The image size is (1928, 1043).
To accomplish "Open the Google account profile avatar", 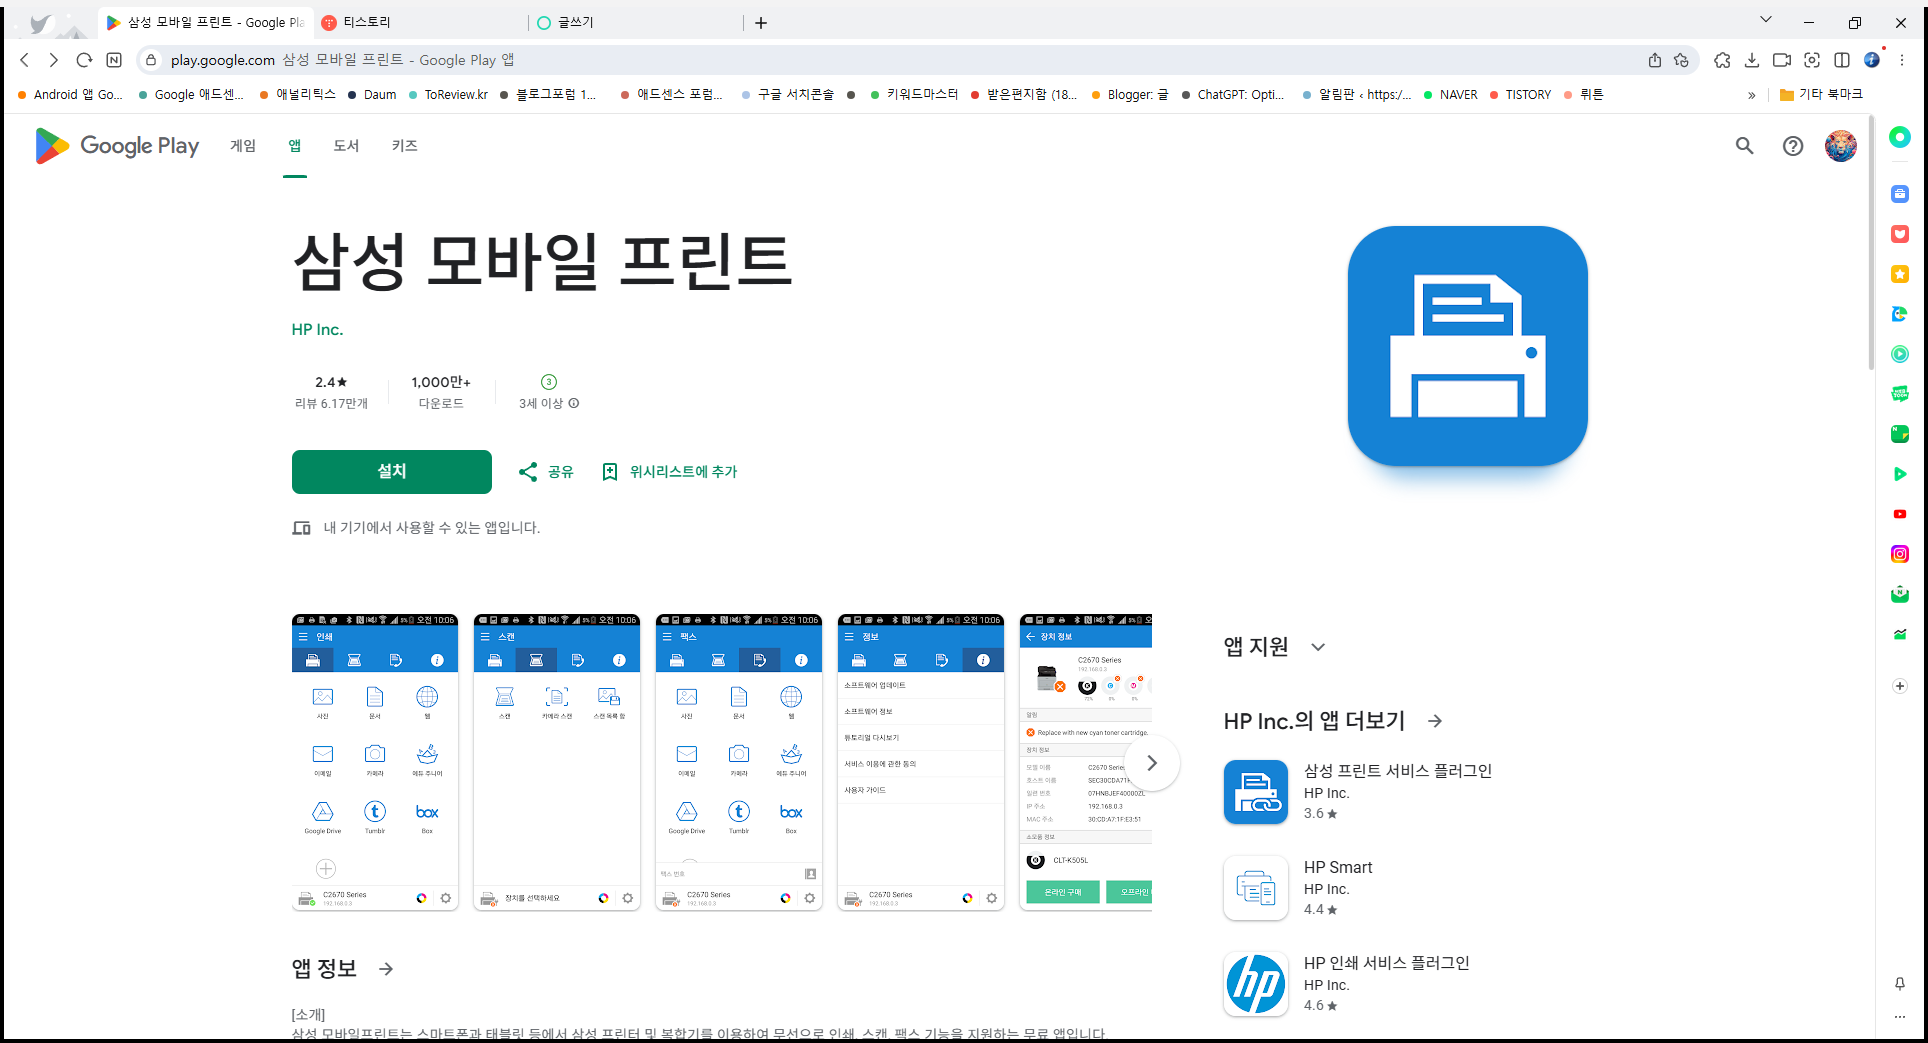I will tap(1840, 146).
